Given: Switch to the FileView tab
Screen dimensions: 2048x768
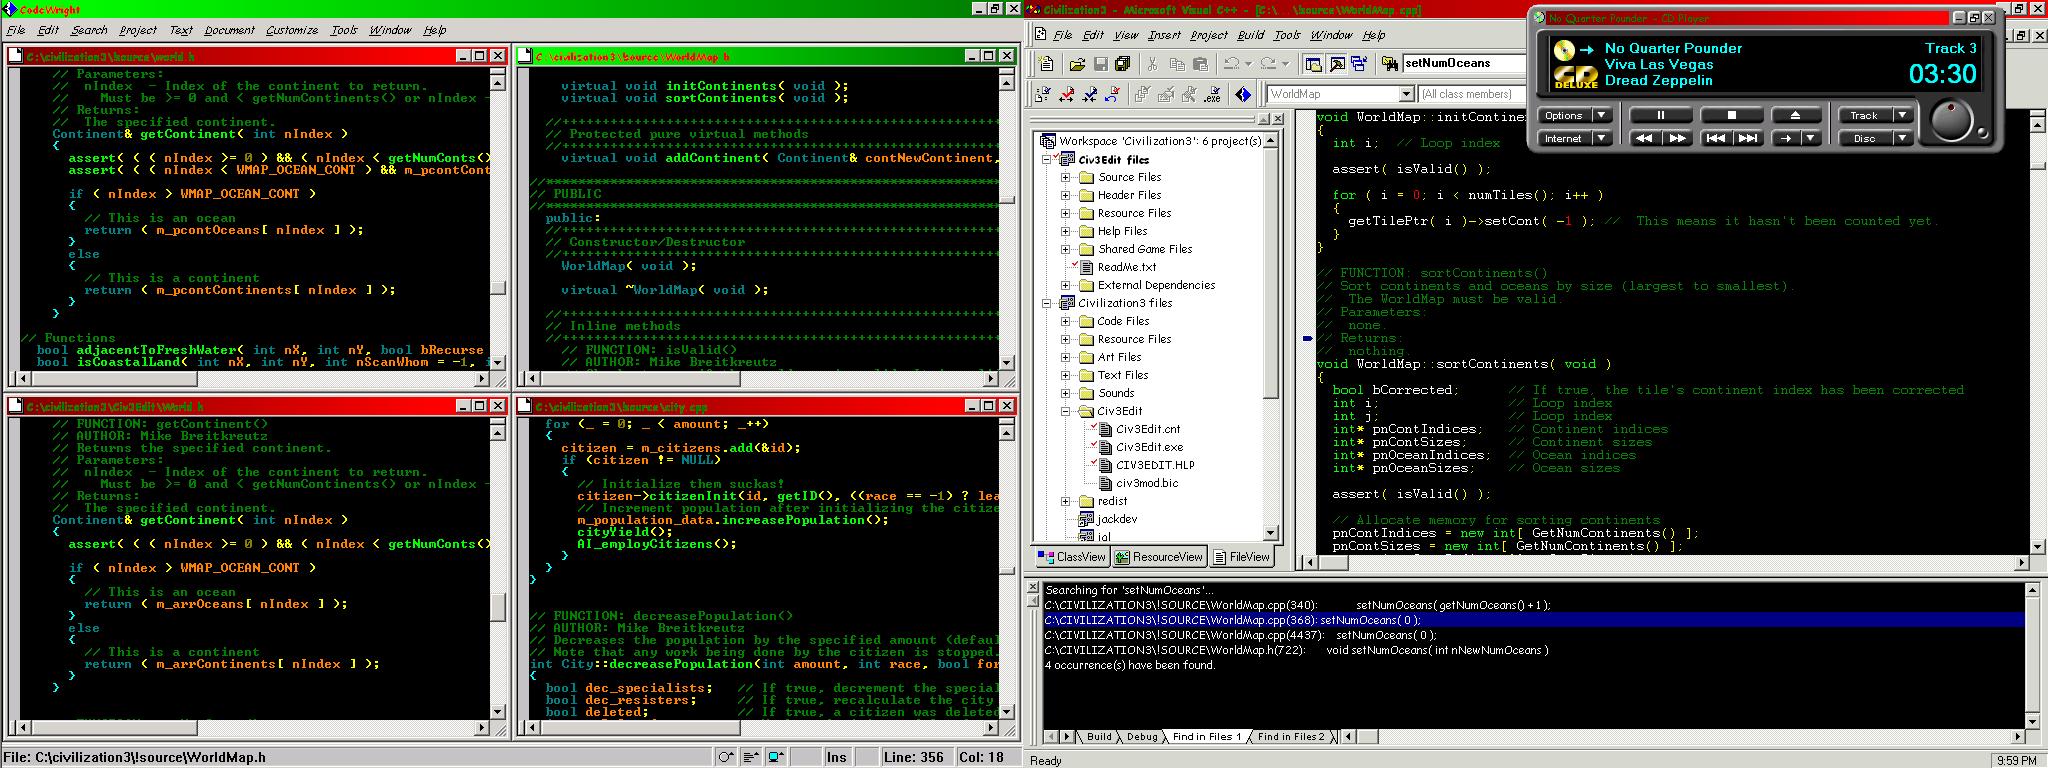Looking at the screenshot, I should (x=1241, y=557).
